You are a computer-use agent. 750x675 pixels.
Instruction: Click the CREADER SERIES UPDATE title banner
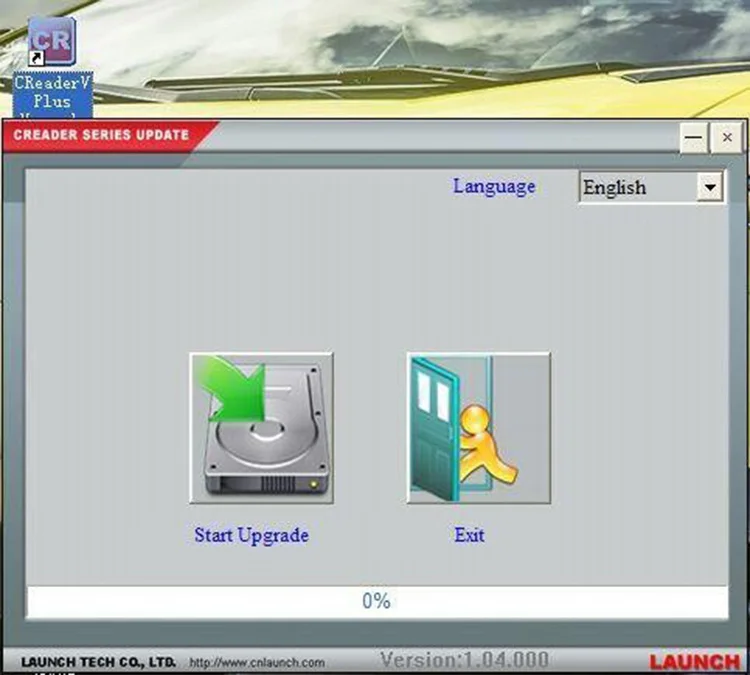[101, 135]
